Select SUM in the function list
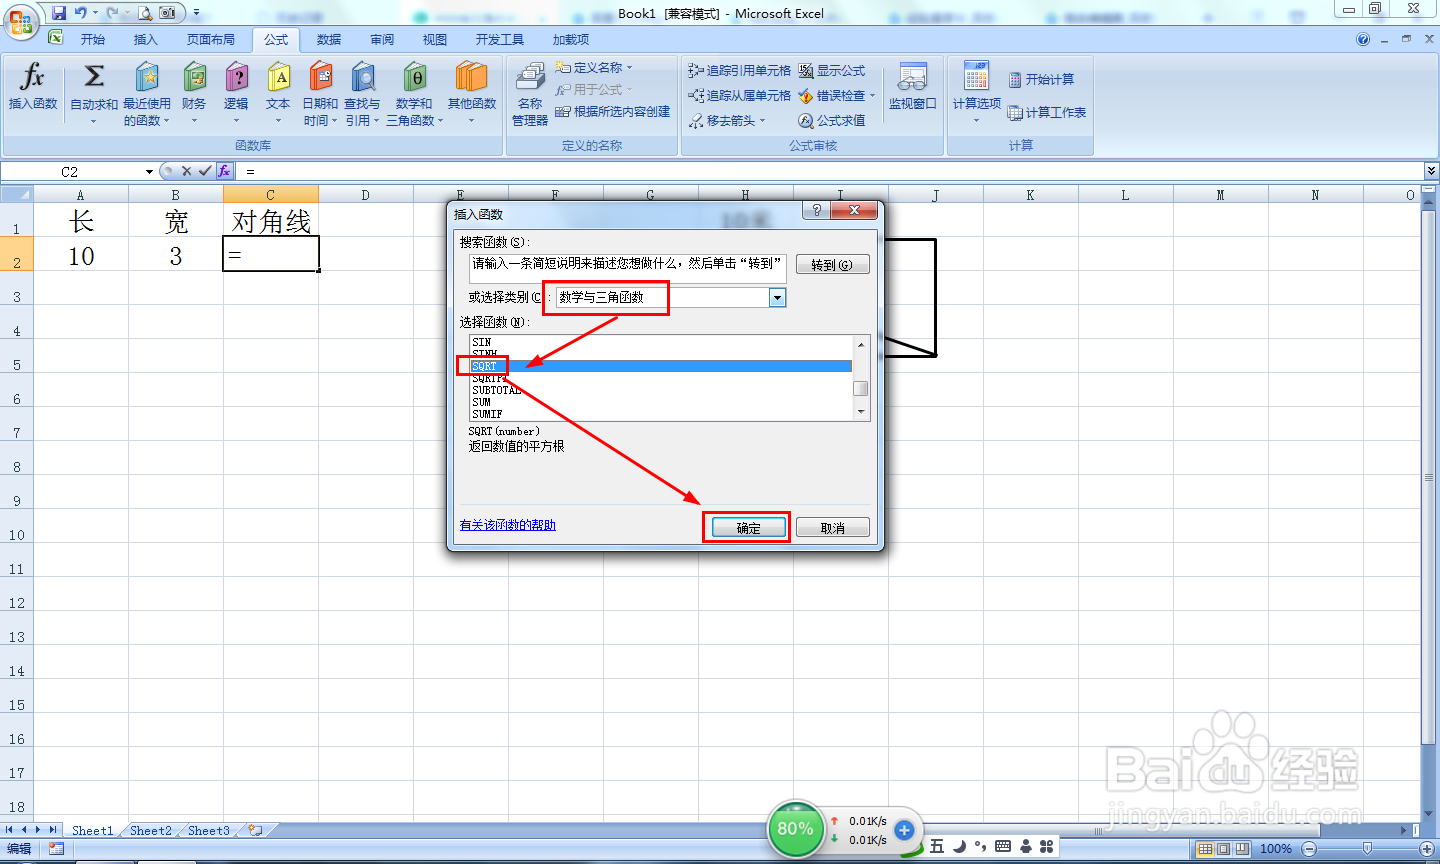 click(x=661, y=402)
